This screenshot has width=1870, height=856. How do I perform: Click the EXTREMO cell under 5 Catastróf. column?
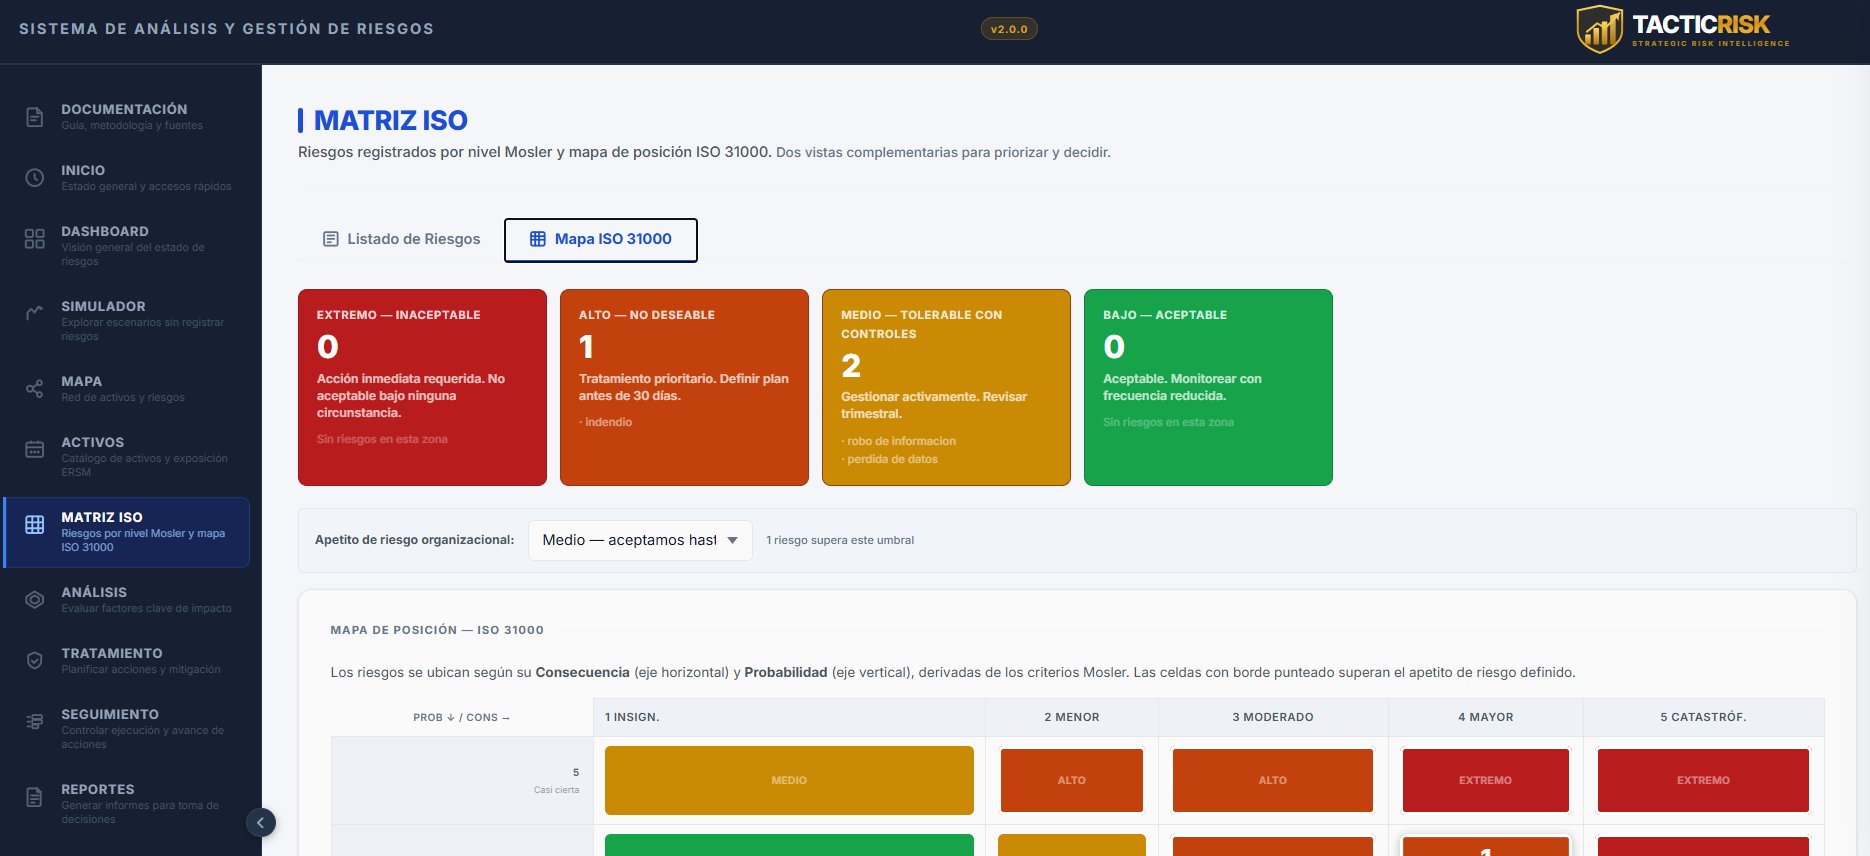[x=1703, y=780]
